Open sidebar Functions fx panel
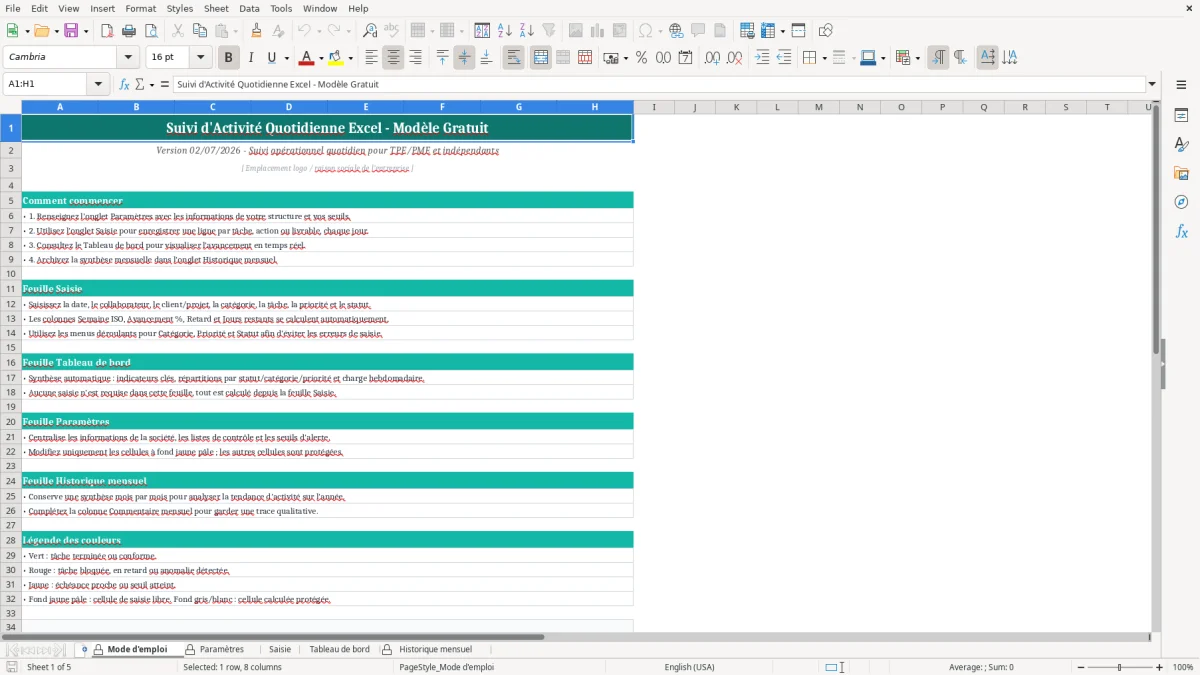The height and width of the screenshot is (675, 1200). pos(1181,231)
